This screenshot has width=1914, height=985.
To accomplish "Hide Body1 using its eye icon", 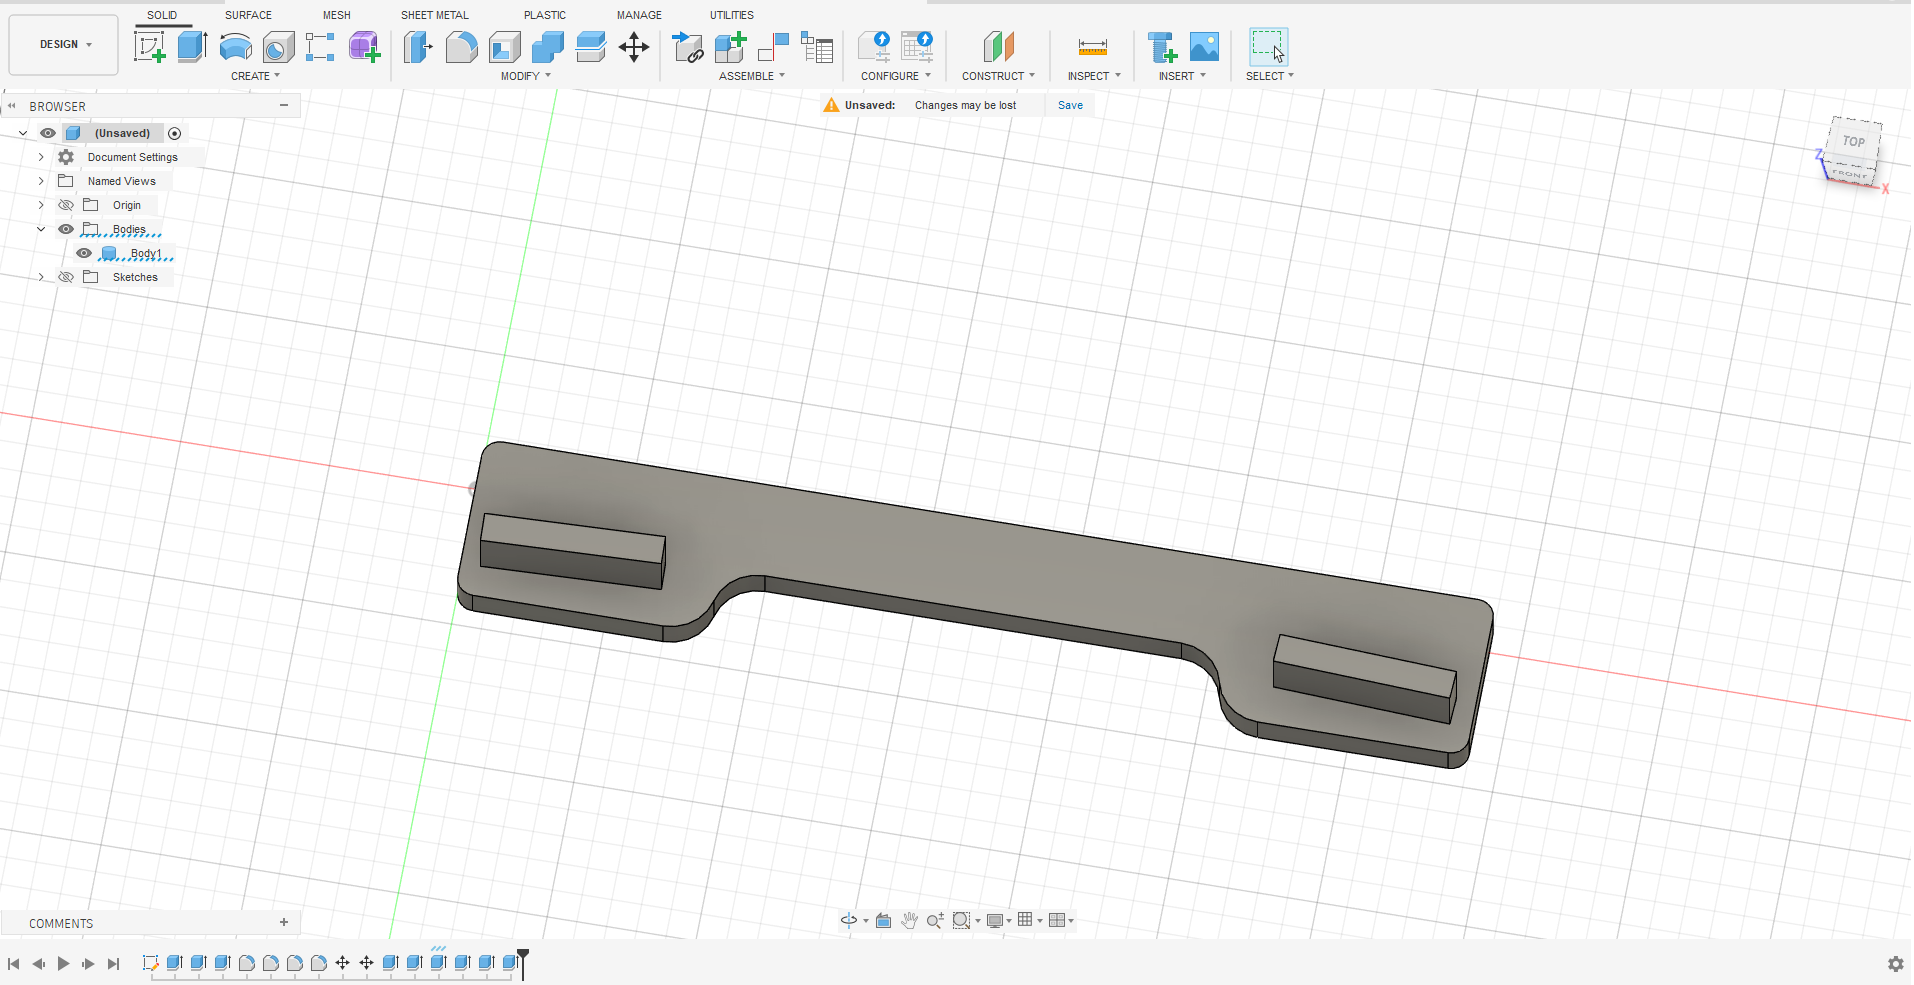I will tap(84, 253).
